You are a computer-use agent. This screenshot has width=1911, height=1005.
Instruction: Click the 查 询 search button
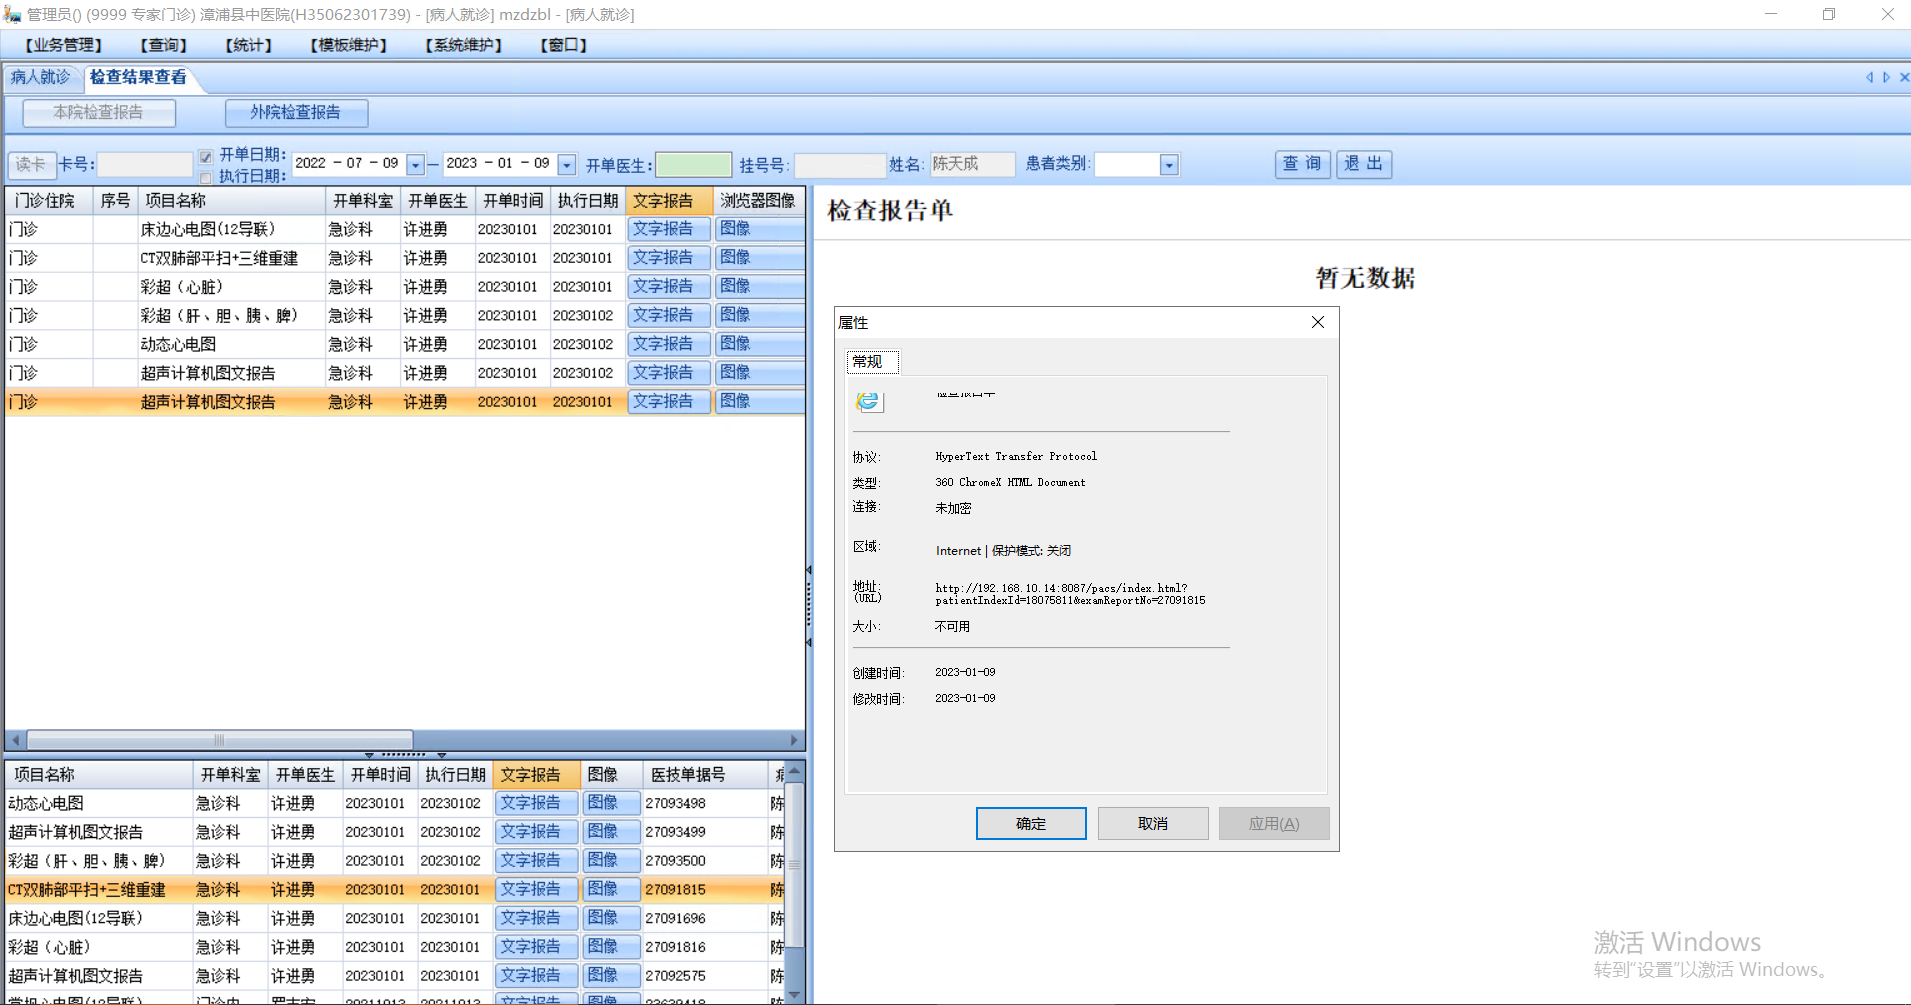pos(1302,164)
